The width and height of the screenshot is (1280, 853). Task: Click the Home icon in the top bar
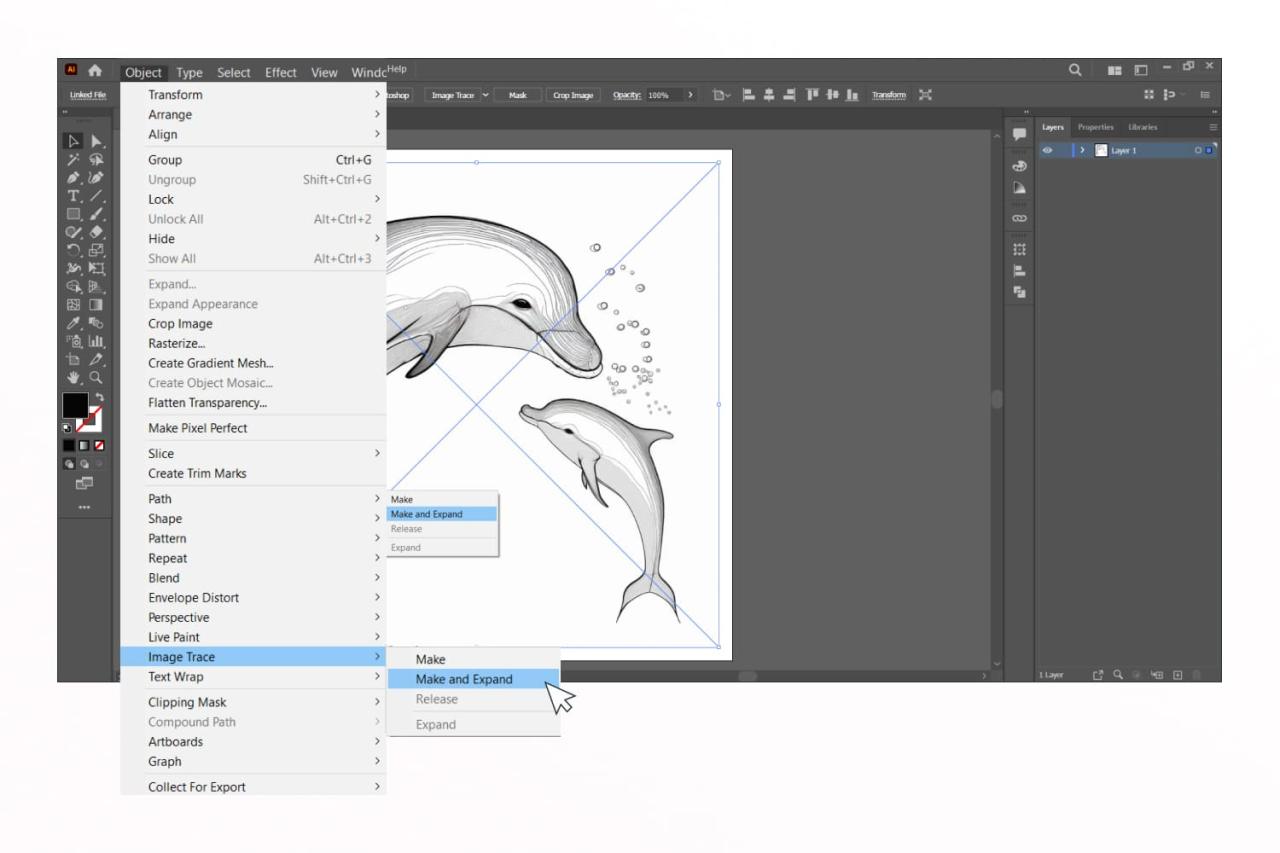click(x=96, y=71)
